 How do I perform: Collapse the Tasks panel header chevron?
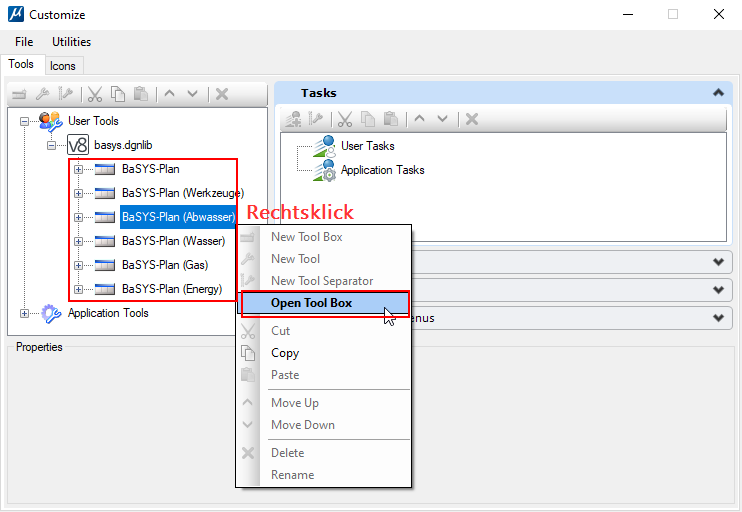pyautogui.click(x=717, y=93)
